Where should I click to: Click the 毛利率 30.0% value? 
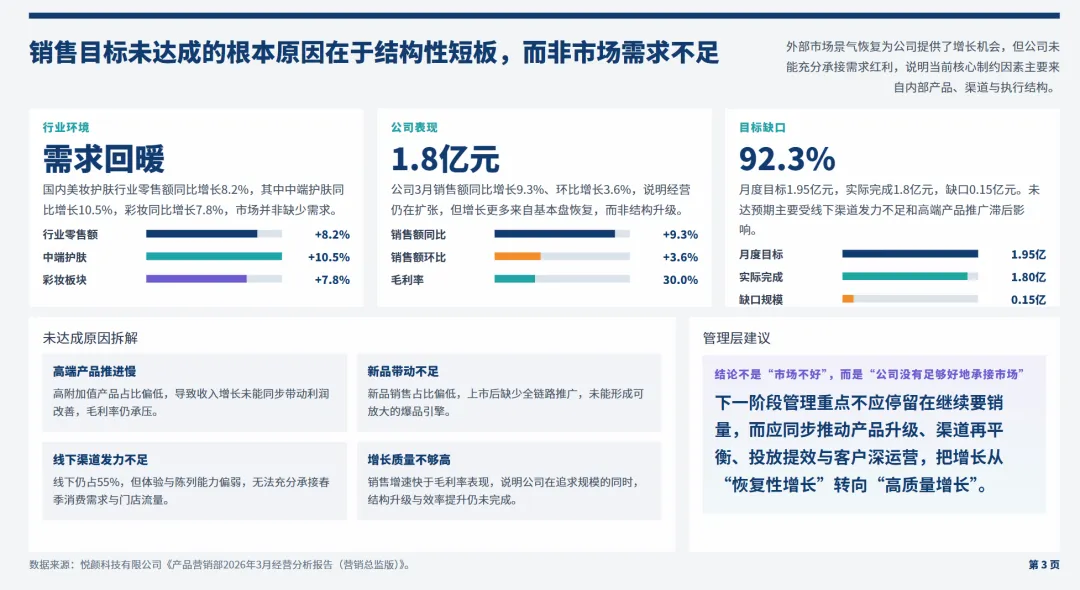(681, 278)
